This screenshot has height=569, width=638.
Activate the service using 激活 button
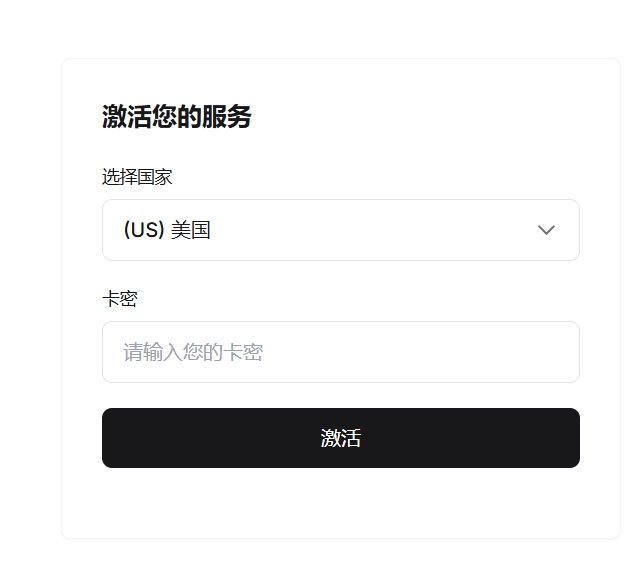click(x=340, y=438)
